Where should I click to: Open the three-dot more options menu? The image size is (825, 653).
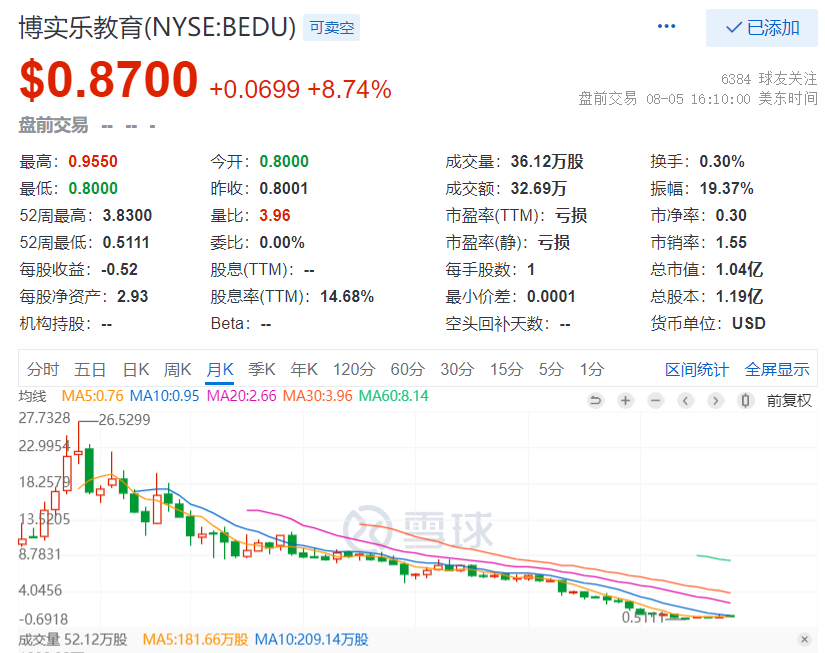[666, 26]
